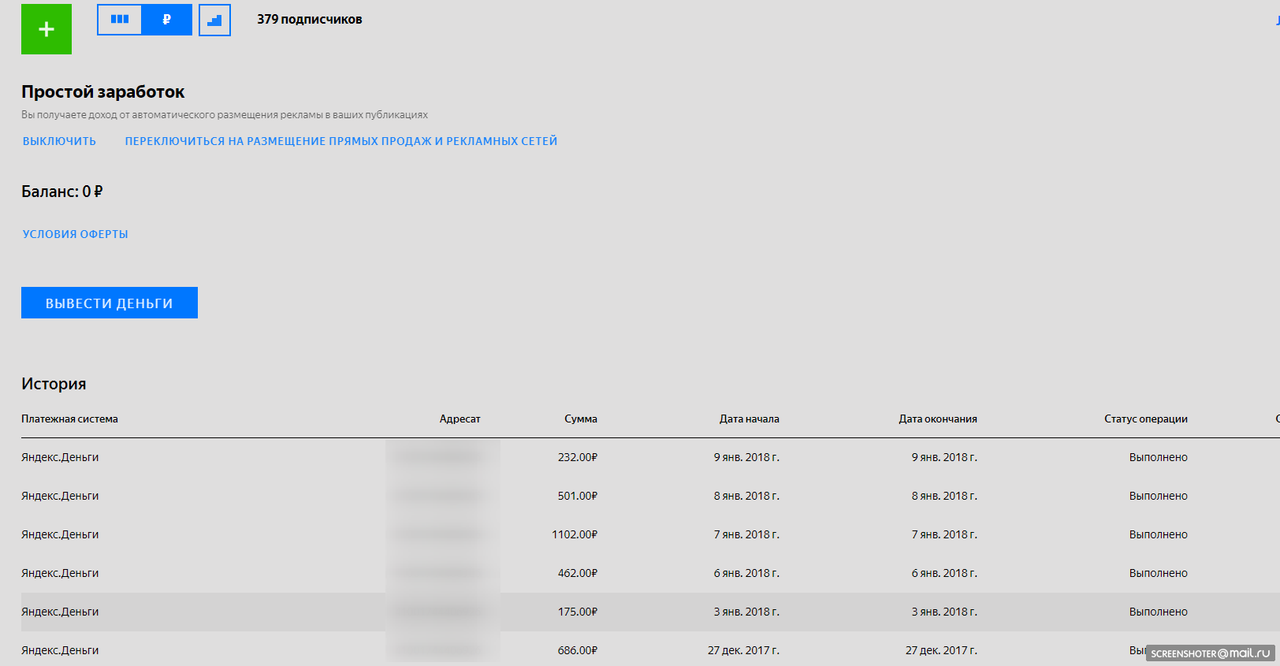Click the Дата окончания column header

[937, 419]
